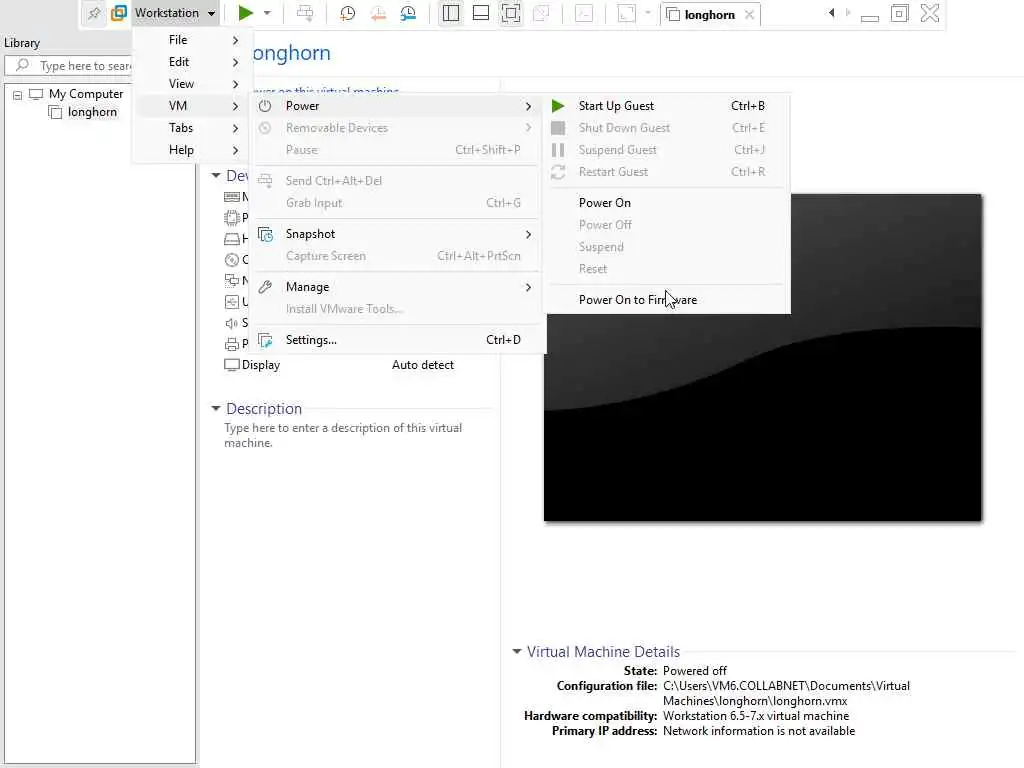
Task: Click the Power icon in VM menu
Action: click(264, 106)
